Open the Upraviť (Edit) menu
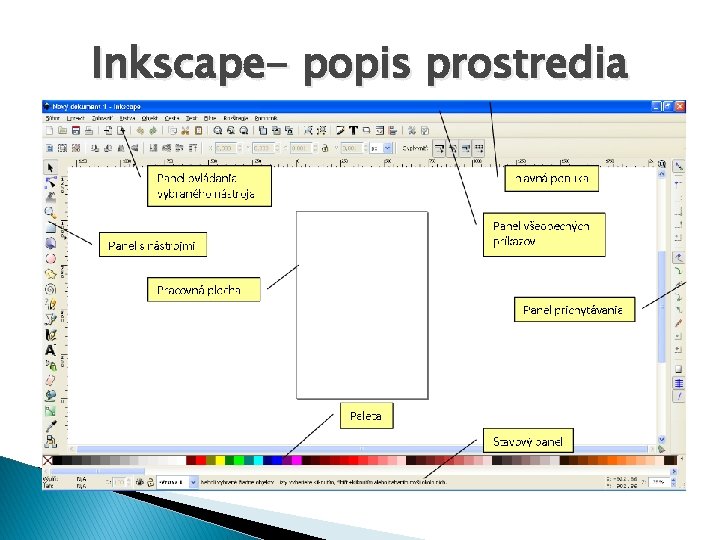 pos(75,118)
